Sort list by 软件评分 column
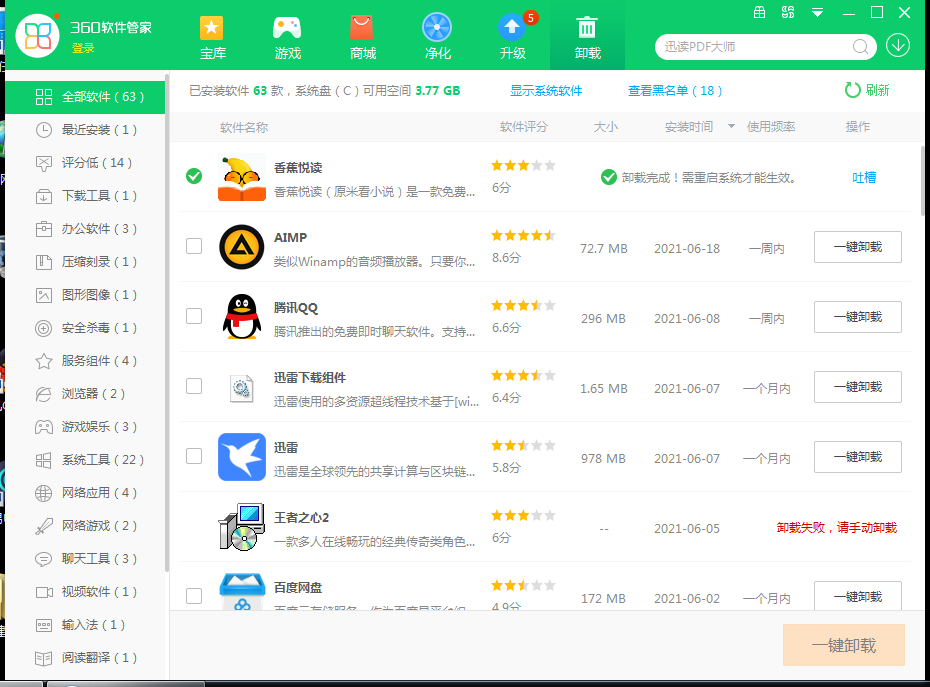 coord(523,127)
